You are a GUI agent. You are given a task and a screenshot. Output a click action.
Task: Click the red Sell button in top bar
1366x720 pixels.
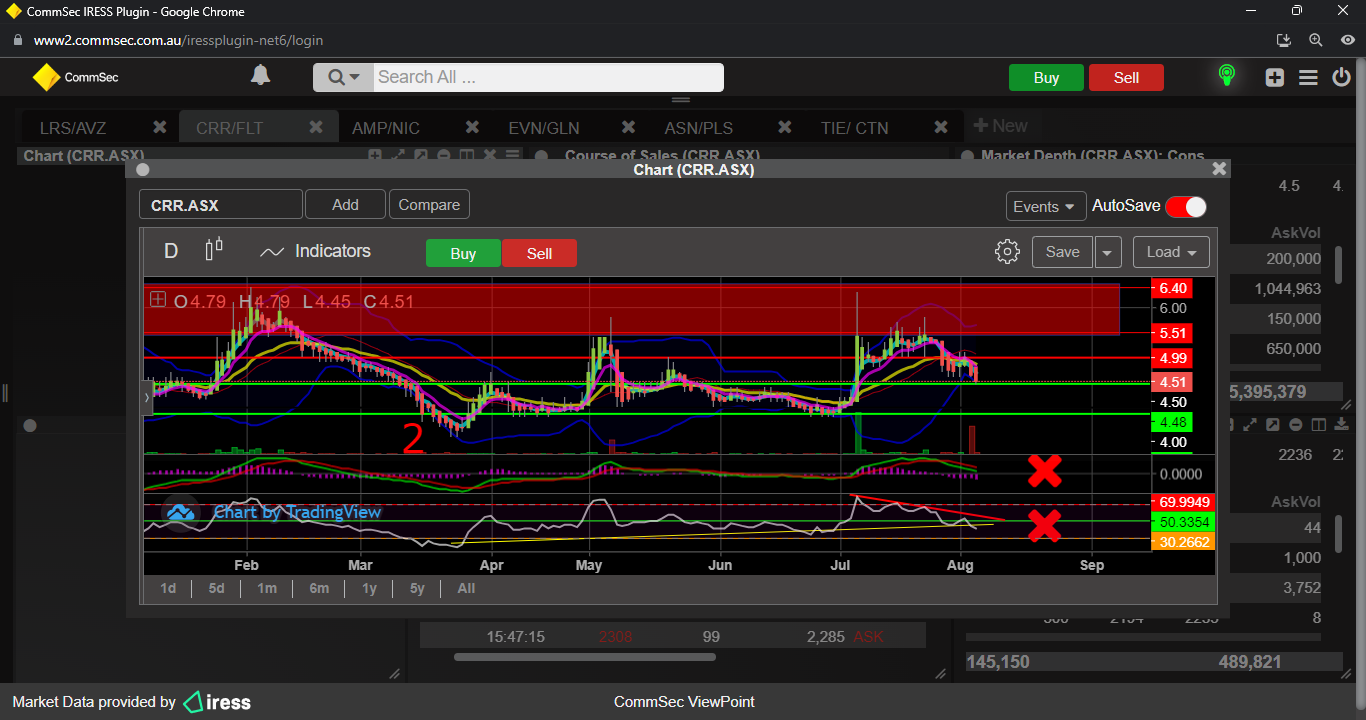[x=1126, y=78]
